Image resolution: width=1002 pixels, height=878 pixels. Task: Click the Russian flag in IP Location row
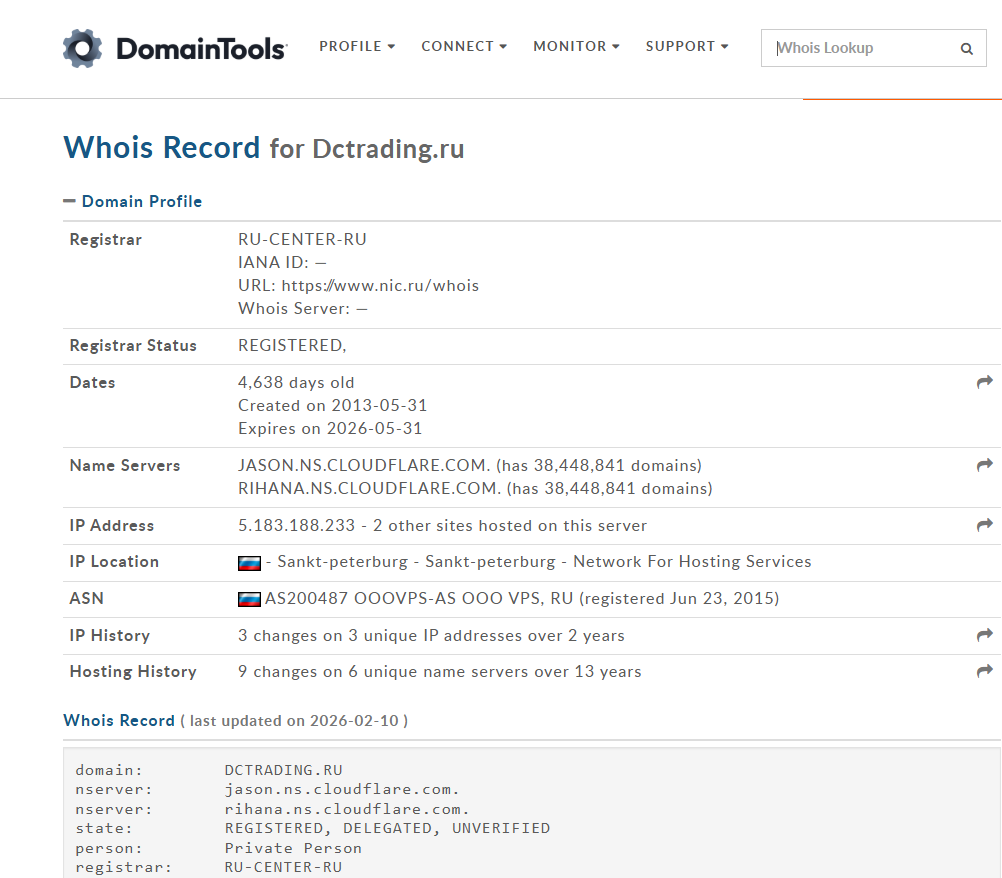(249, 563)
